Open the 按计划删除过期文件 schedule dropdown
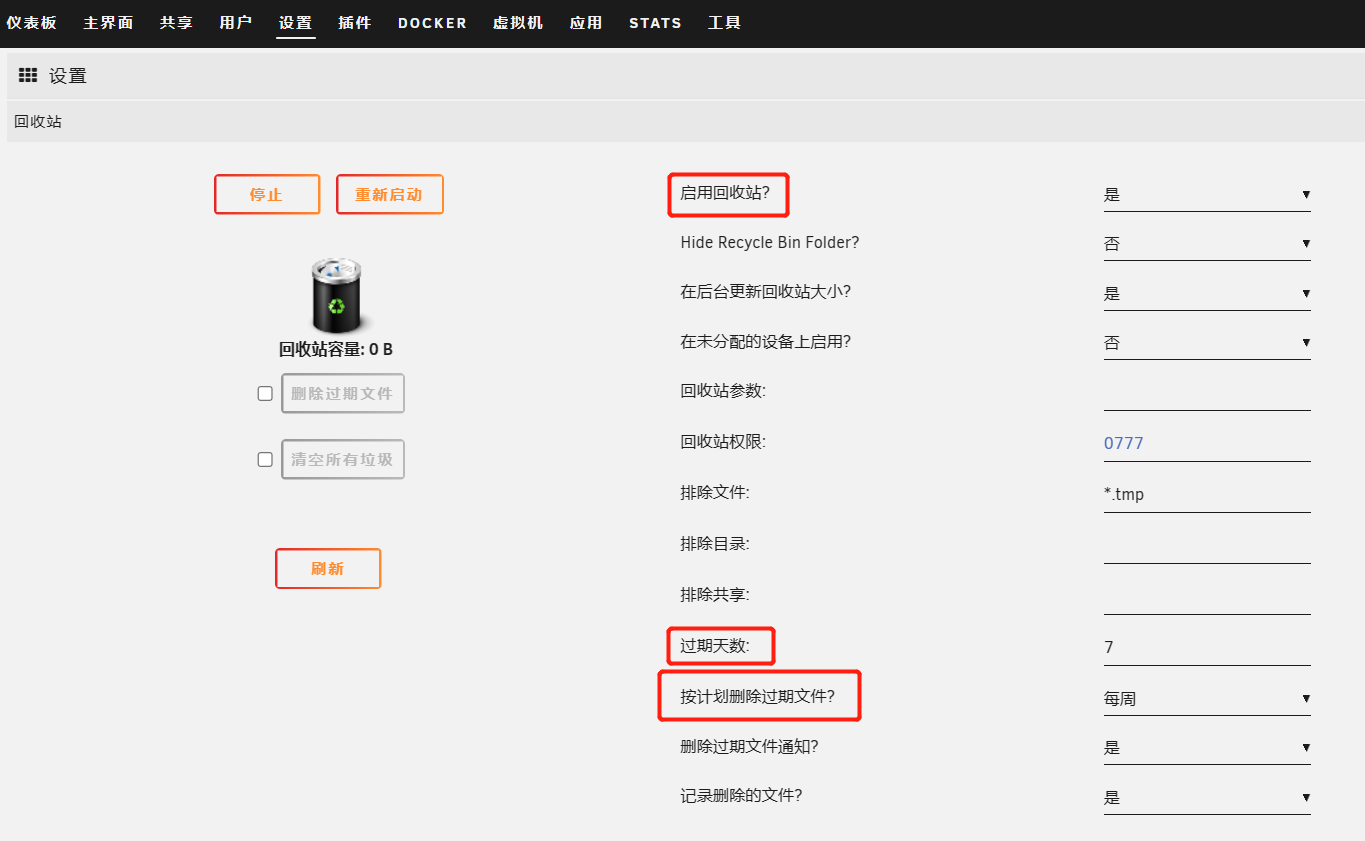1365x841 pixels. pyautogui.click(x=1206, y=699)
